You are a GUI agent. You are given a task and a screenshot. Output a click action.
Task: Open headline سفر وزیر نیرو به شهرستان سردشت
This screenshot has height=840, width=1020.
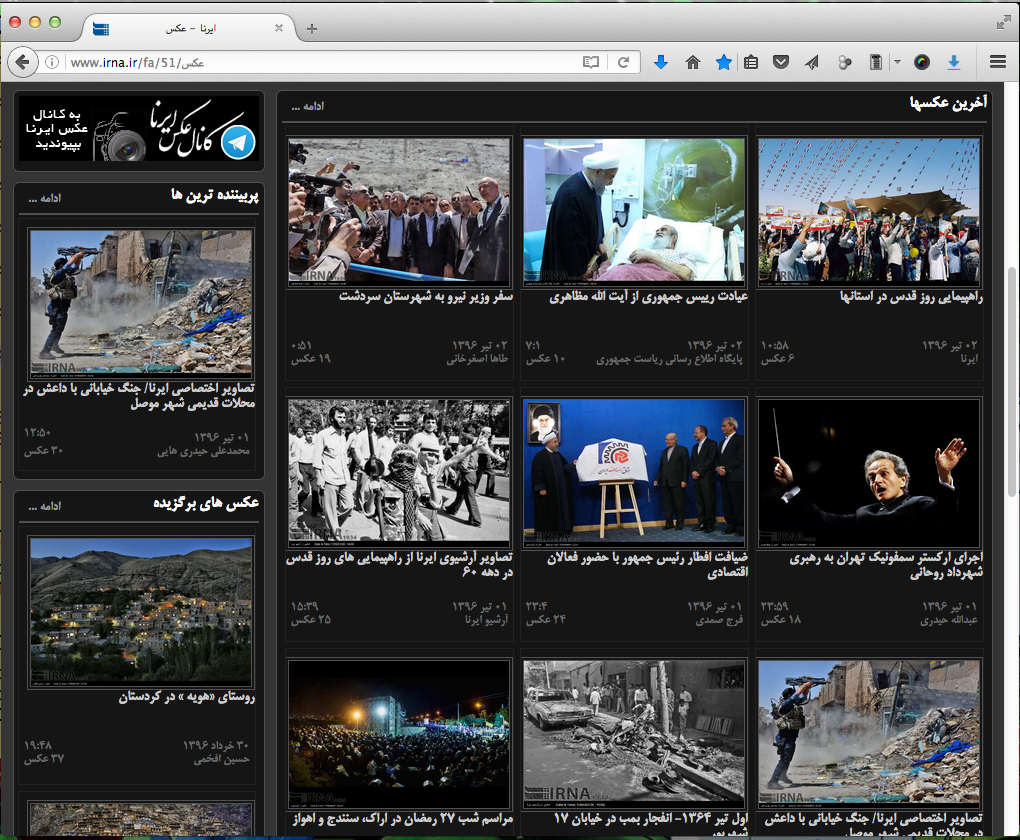(x=425, y=297)
